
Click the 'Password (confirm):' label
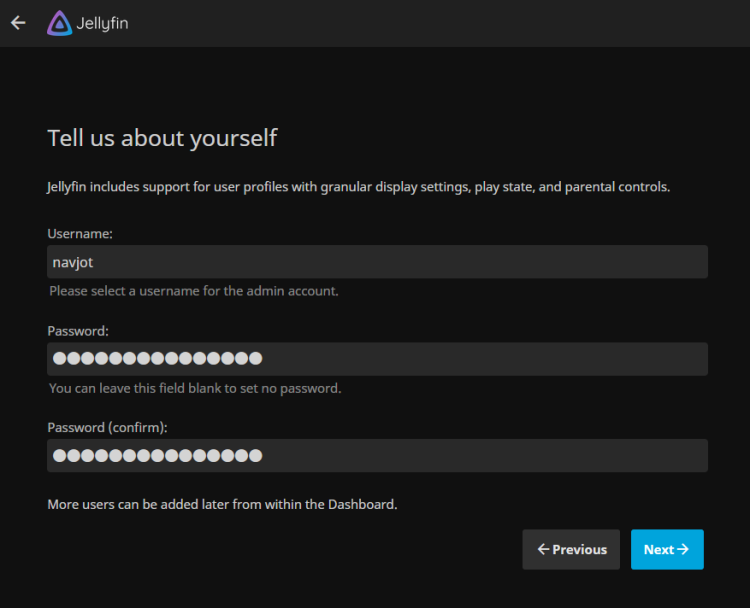pyautogui.click(x=108, y=427)
